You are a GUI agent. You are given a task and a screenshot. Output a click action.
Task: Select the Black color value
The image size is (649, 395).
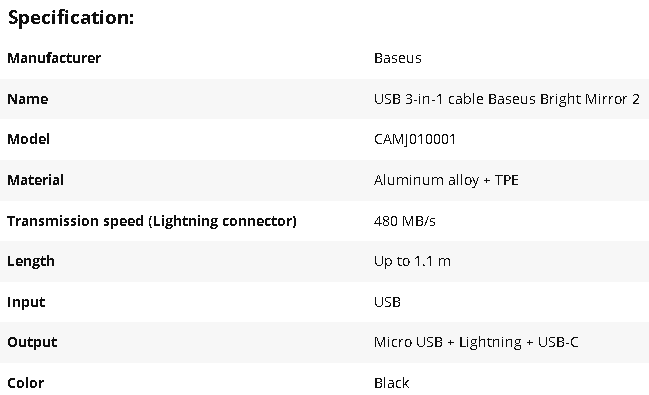coord(392,383)
